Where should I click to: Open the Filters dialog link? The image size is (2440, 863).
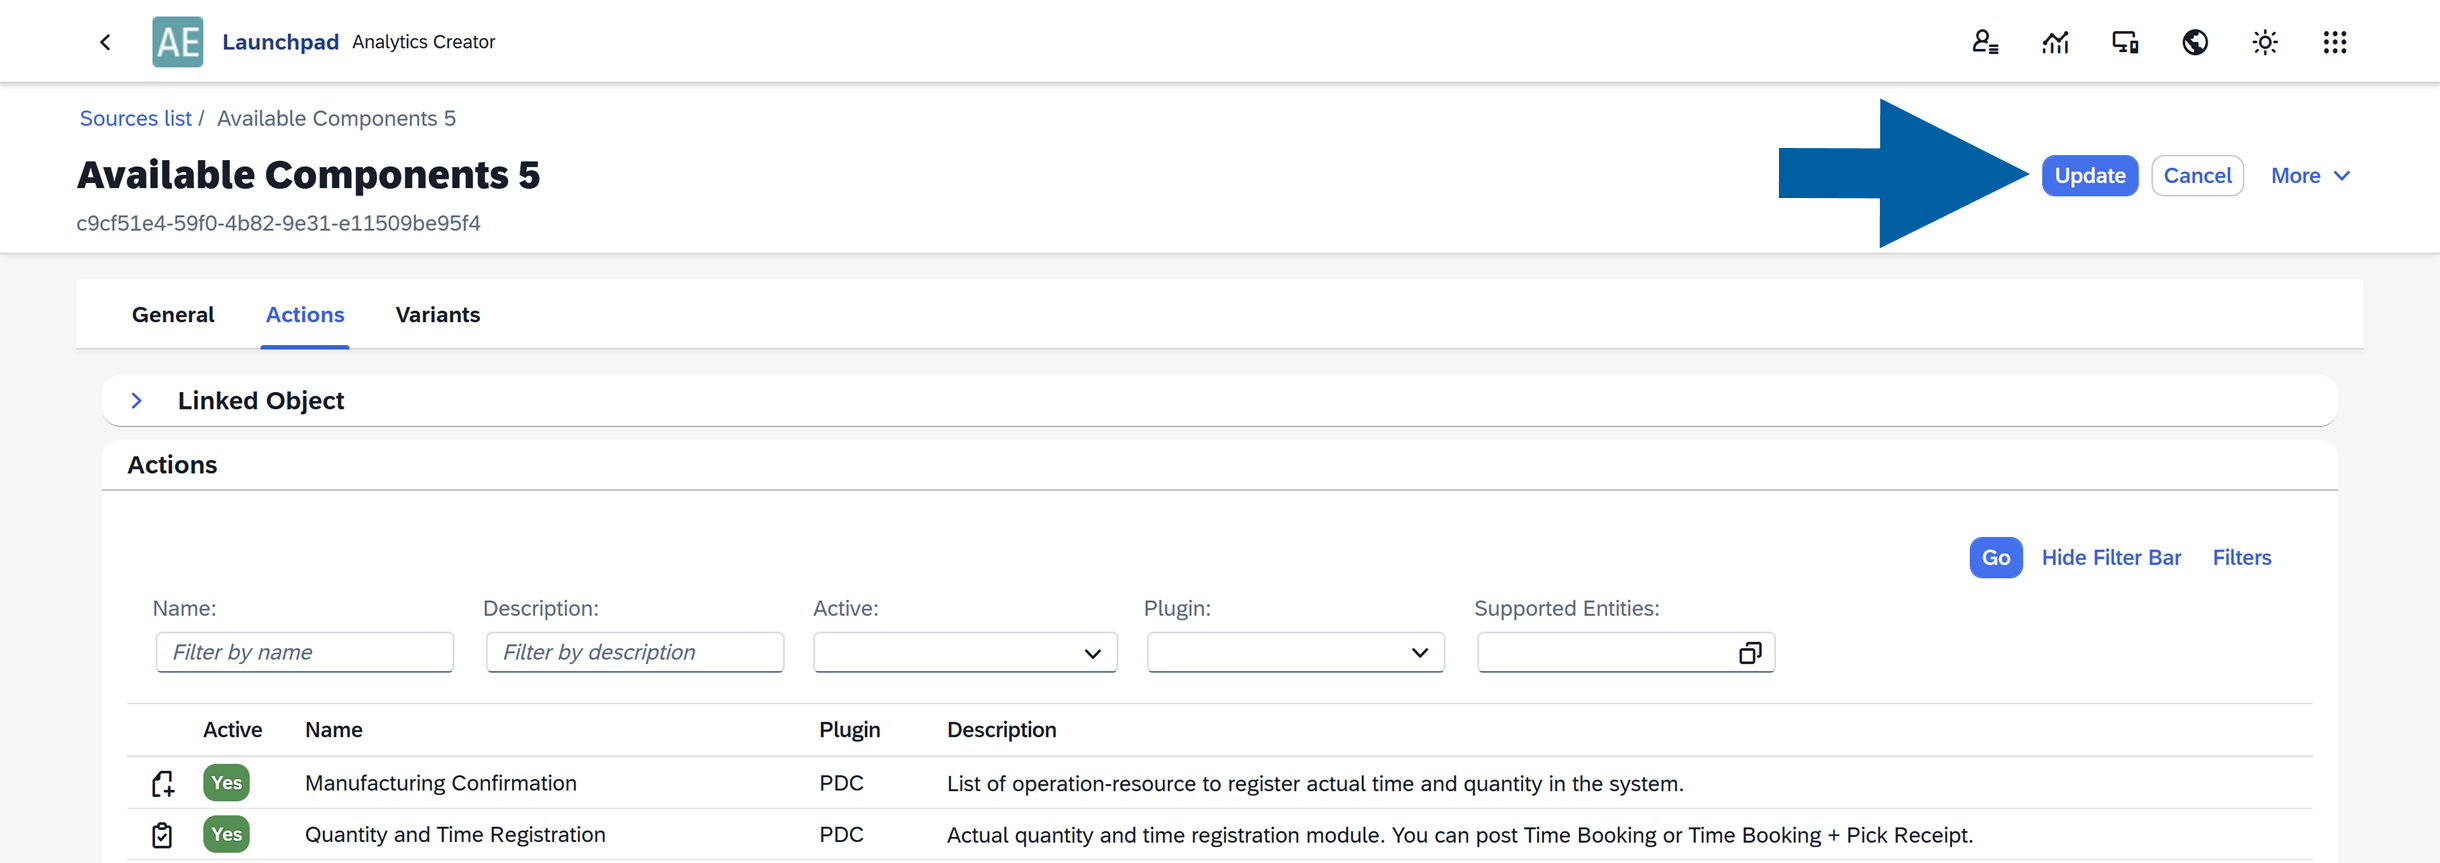click(2242, 558)
